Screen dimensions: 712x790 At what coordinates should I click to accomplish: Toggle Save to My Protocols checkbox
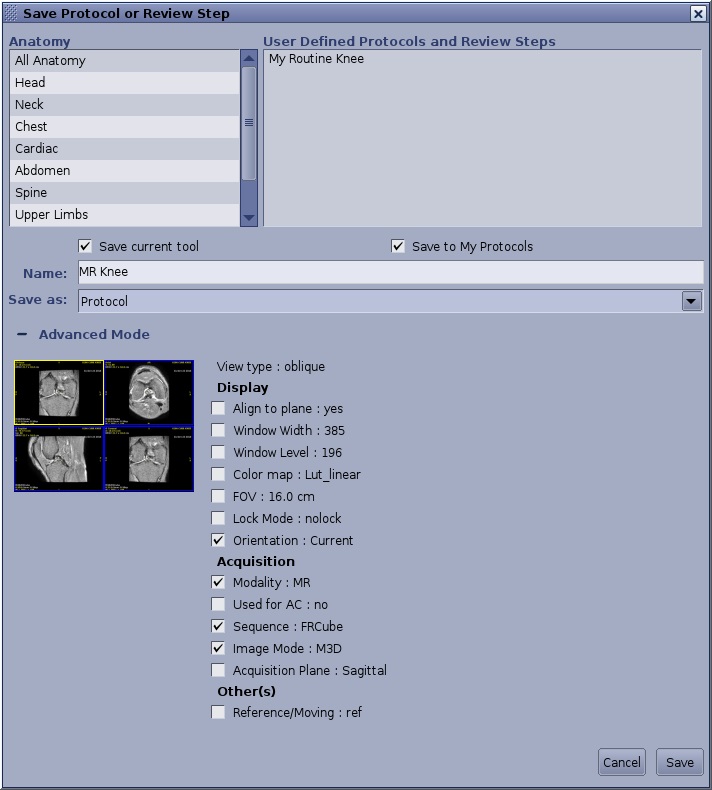(398, 247)
